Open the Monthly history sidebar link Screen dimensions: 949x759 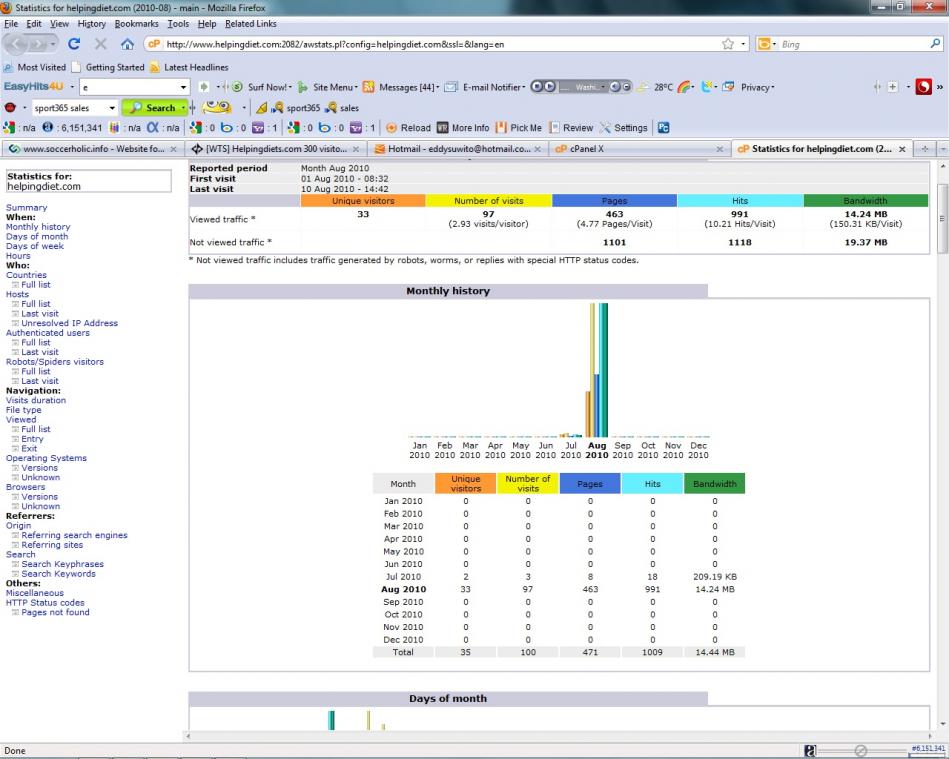pyautogui.click(x=38, y=227)
